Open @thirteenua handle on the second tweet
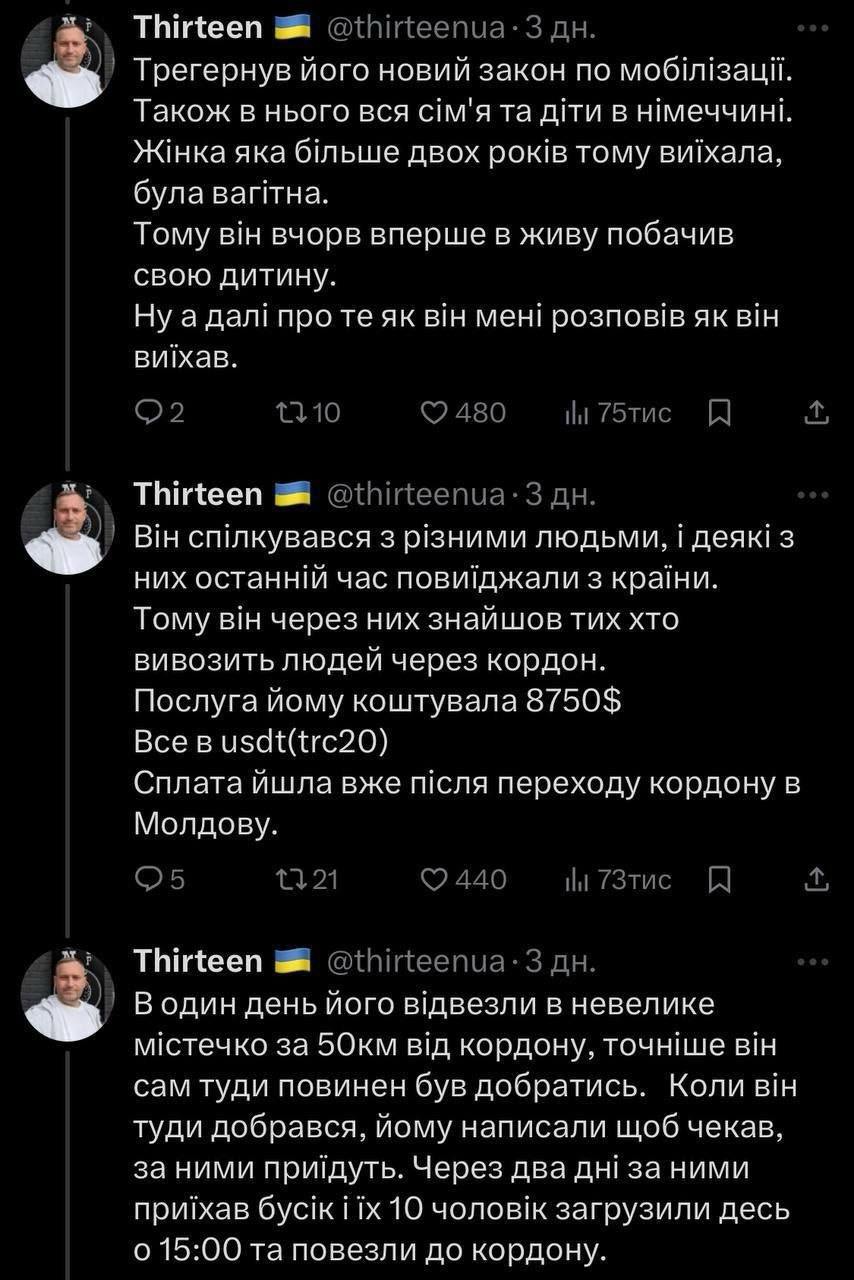 click(416, 495)
